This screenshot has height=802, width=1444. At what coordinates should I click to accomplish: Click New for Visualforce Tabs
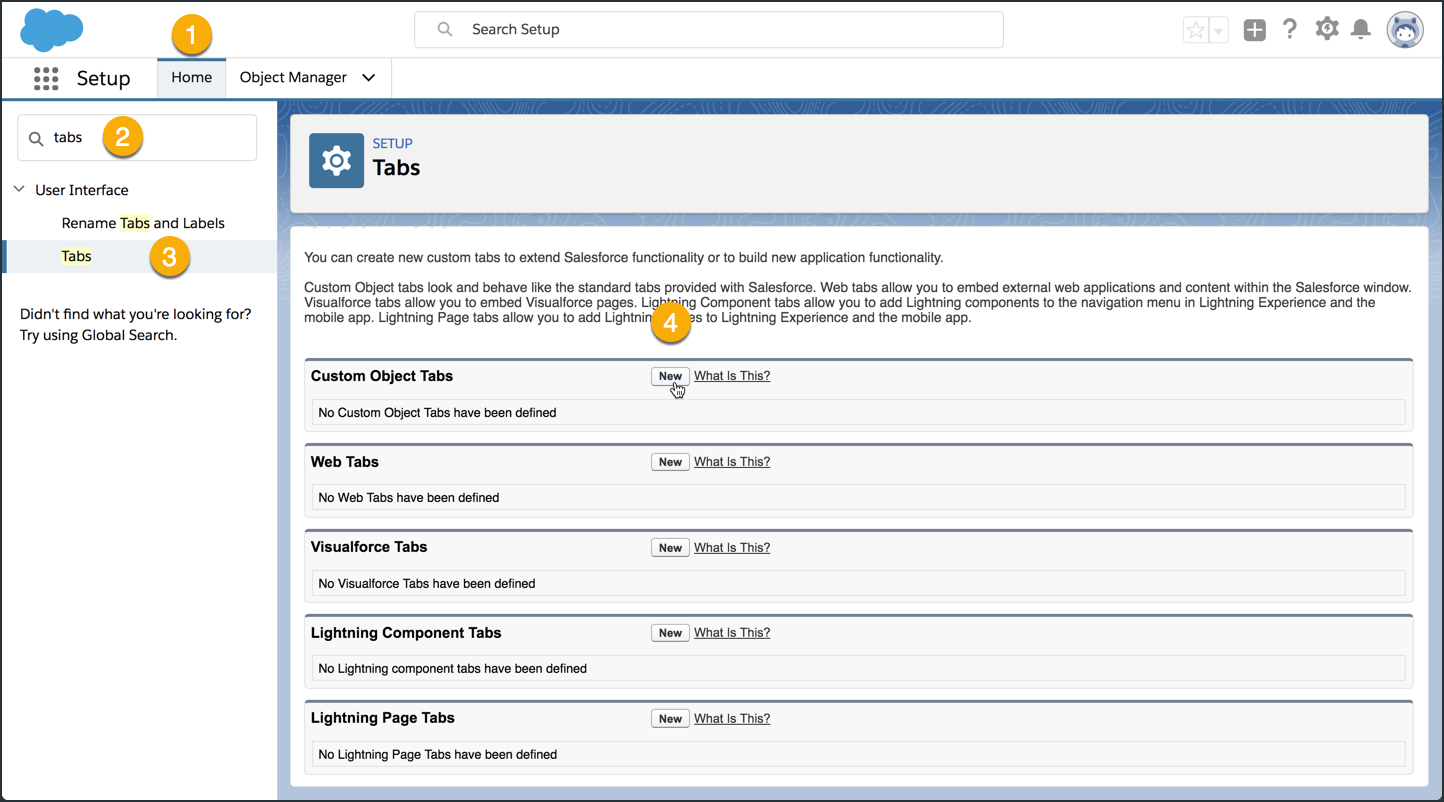[x=670, y=548]
